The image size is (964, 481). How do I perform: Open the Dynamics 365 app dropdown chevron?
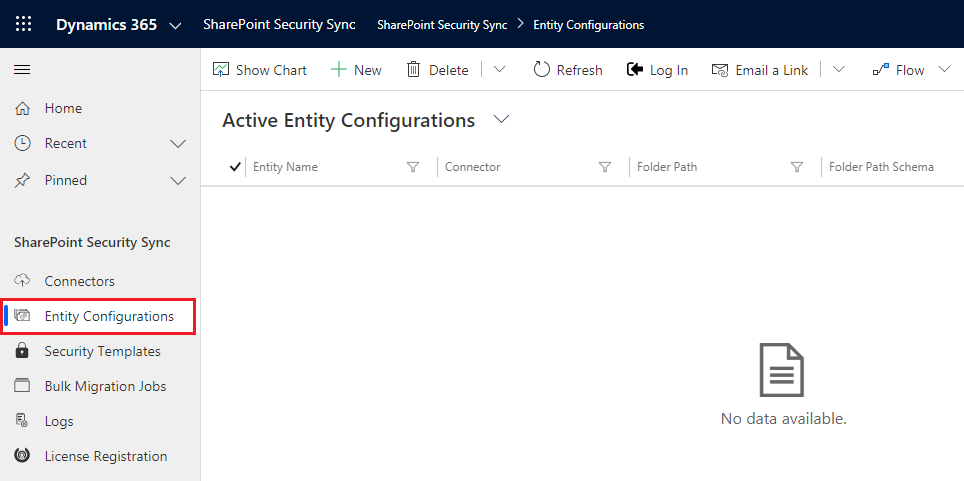click(175, 26)
